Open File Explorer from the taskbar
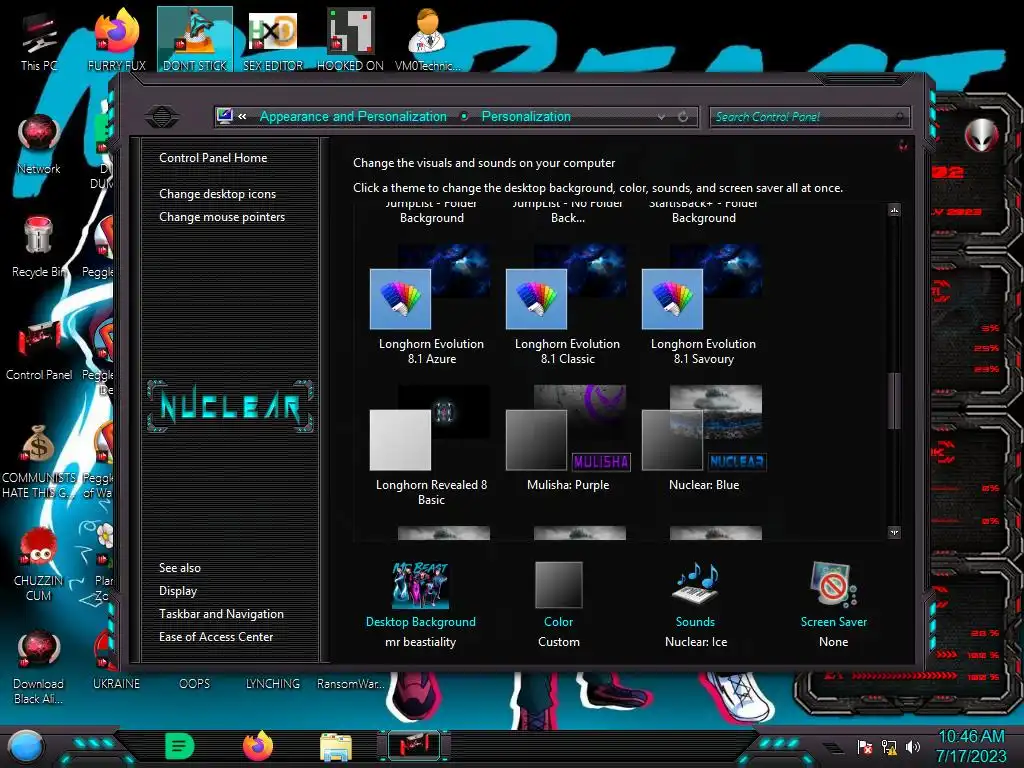 point(336,747)
